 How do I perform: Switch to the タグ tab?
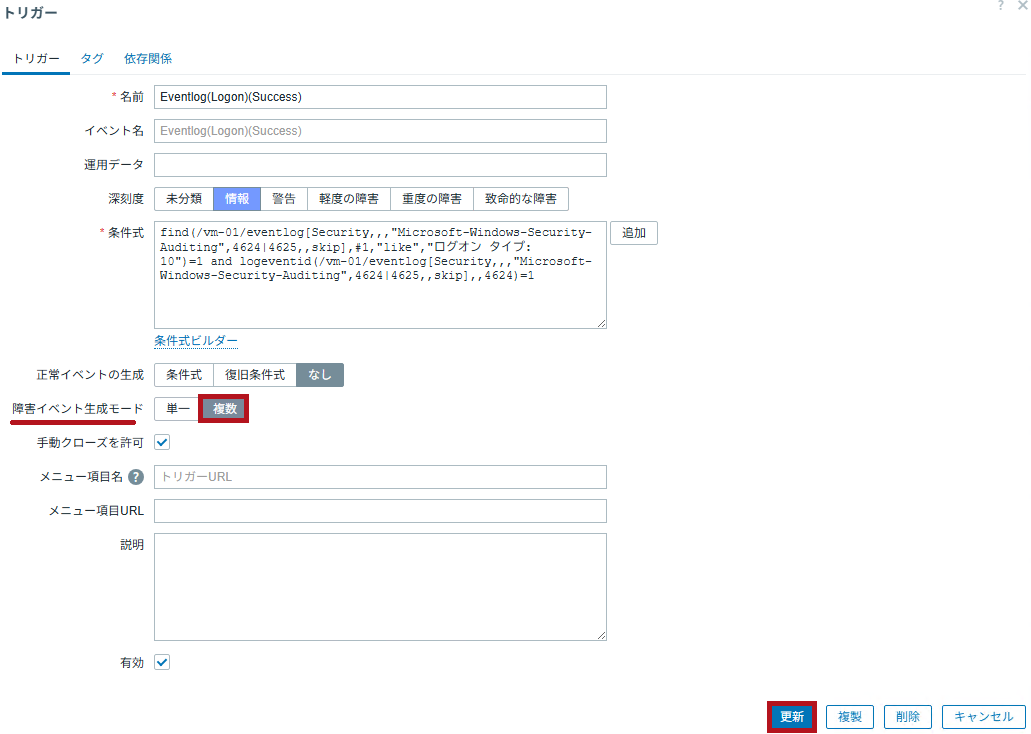click(x=92, y=59)
